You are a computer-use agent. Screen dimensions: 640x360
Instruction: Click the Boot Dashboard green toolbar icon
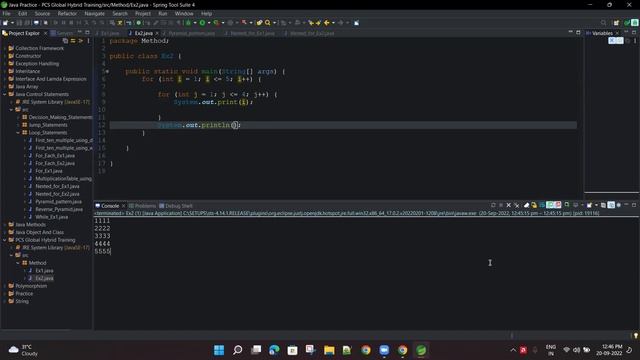pos(139,23)
